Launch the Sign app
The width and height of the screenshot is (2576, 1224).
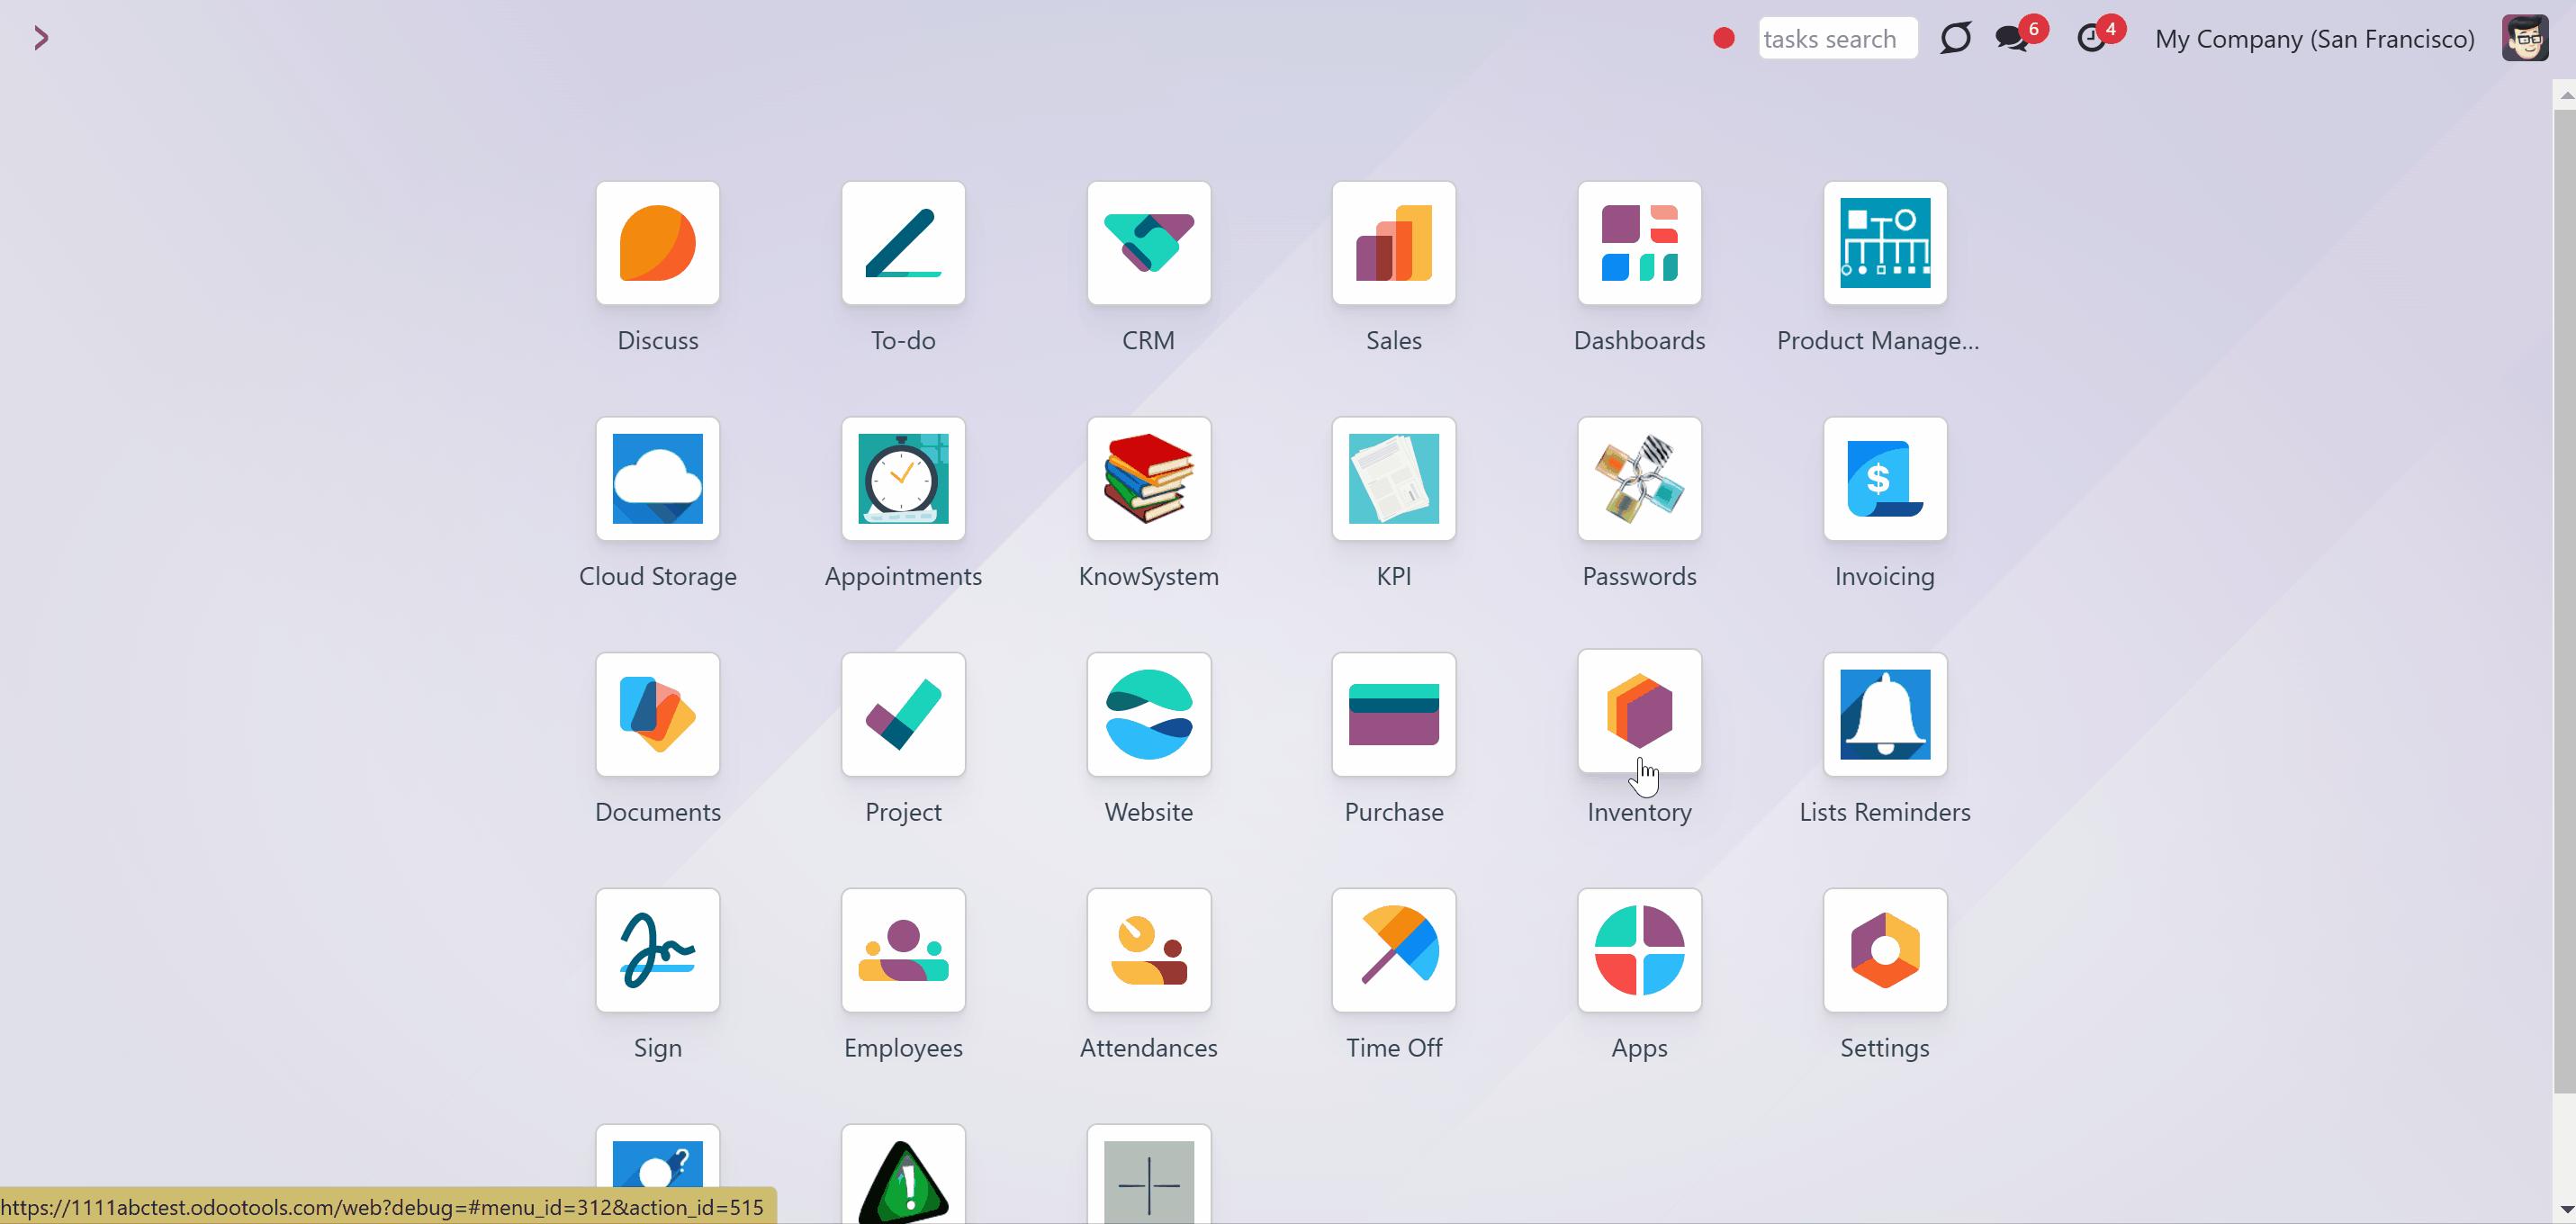tap(657, 950)
